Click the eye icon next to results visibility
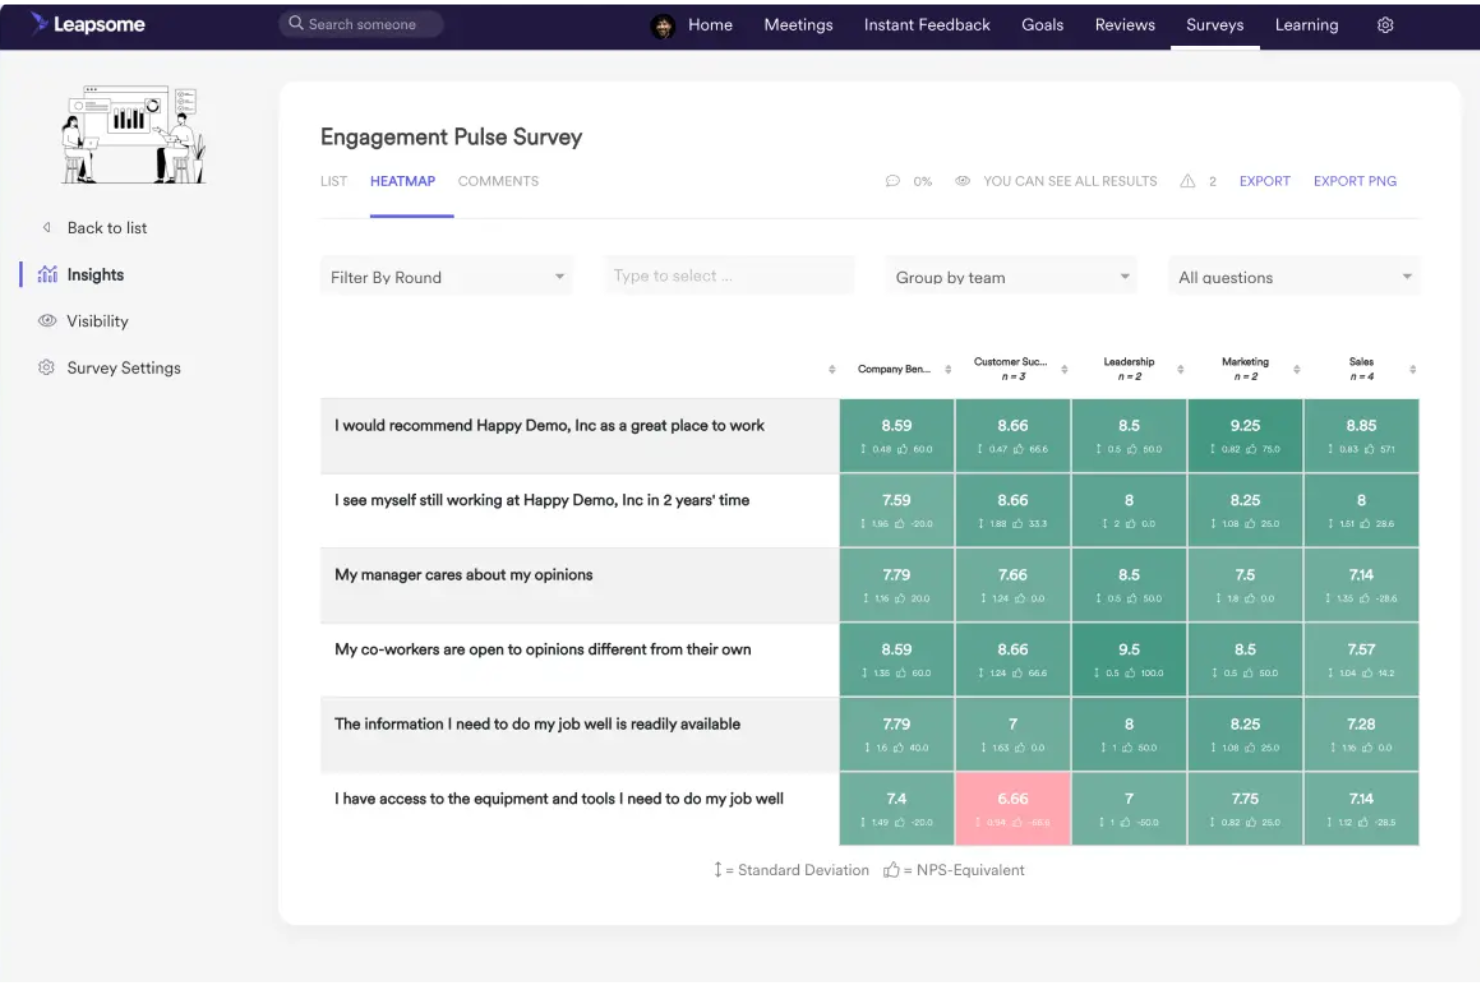The width and height of the screenshot is (1480, 987). pyautogui.click(x=963, y=181)
